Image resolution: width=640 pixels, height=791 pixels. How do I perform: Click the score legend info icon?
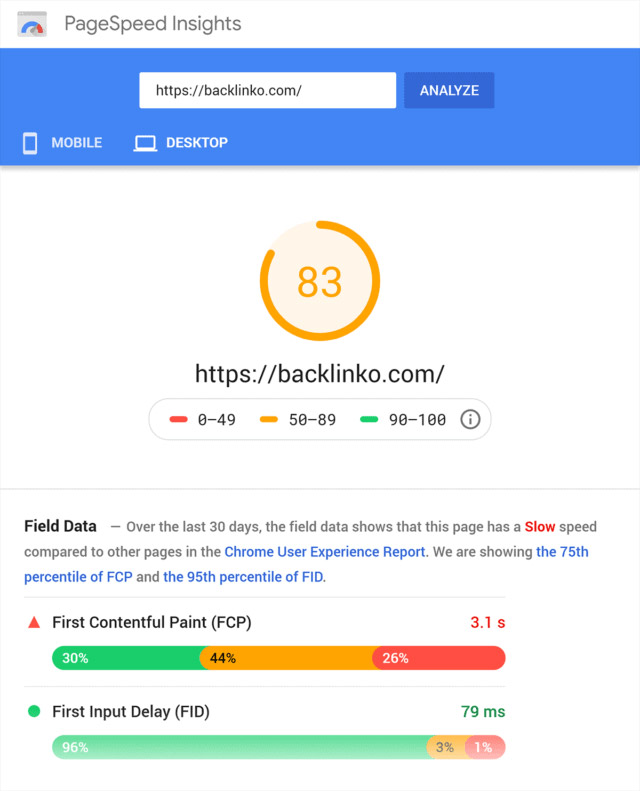pos(470,419)
